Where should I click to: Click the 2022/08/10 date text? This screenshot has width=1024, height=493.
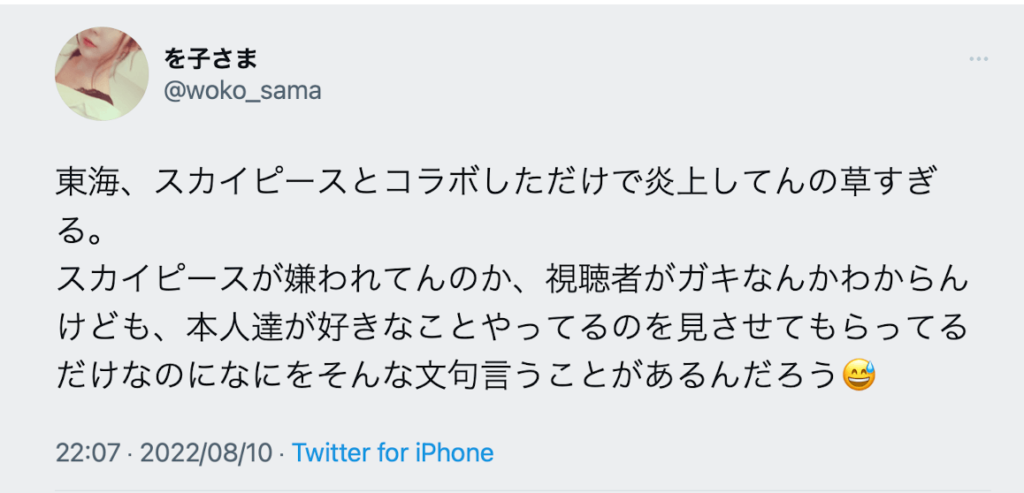click(206, 453)
